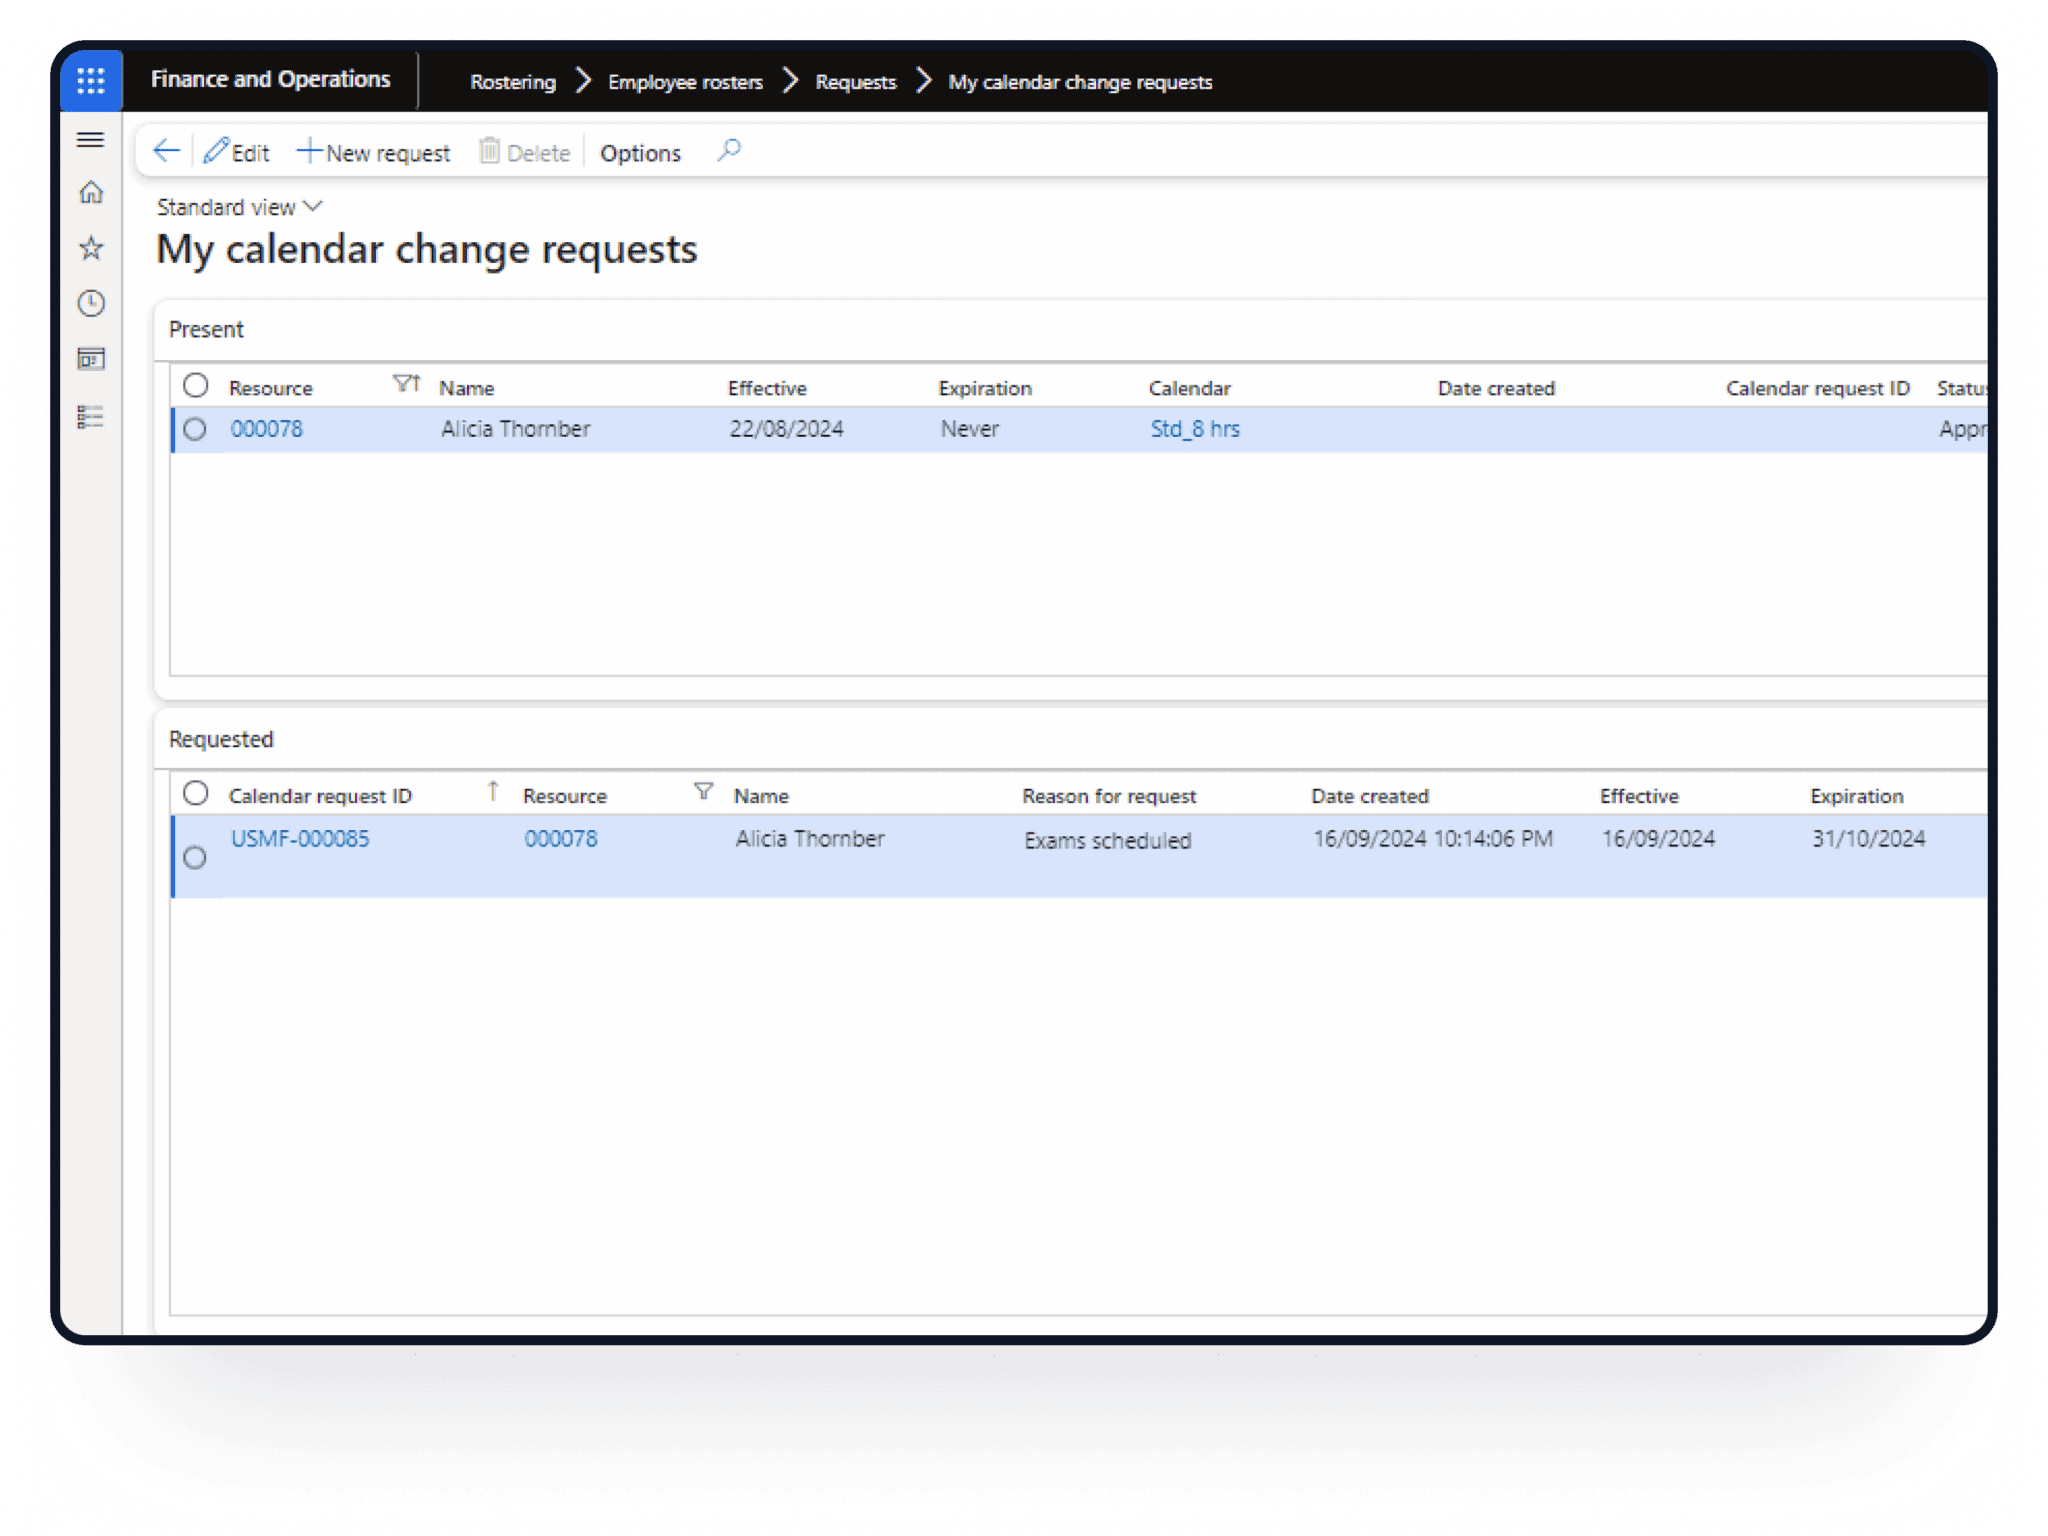Click Alicia Thornber cell in Present grid
Image resolution: width=2048 pixels, height=1536 pixels.
516,429
